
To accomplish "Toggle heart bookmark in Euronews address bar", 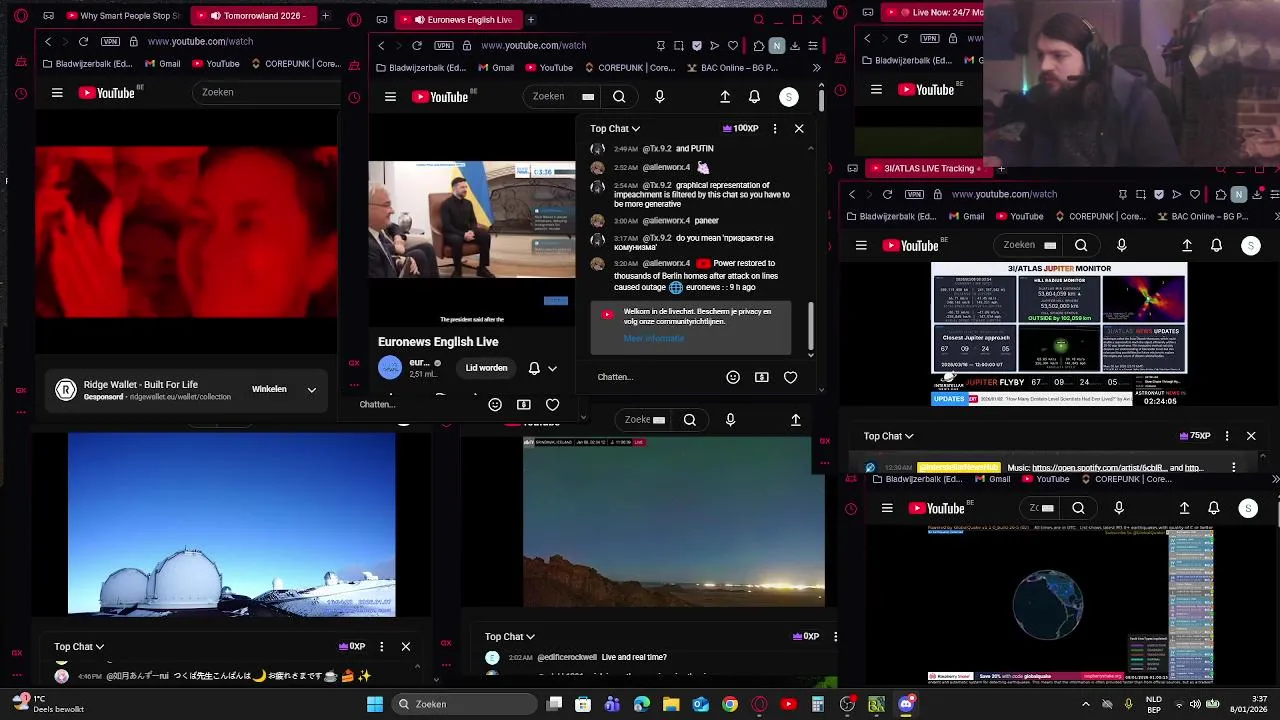I will coord(733,45).
